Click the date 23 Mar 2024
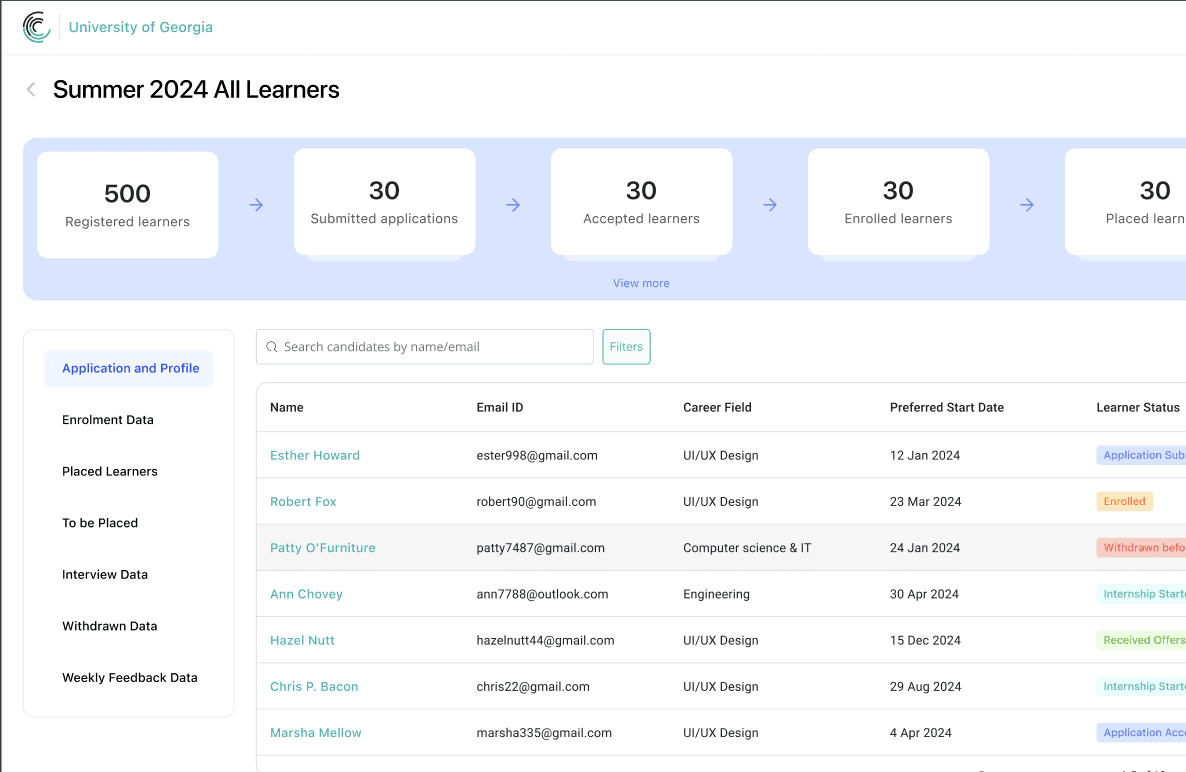Viewport: 1186px width, 772px height. [x=925, y=501]
